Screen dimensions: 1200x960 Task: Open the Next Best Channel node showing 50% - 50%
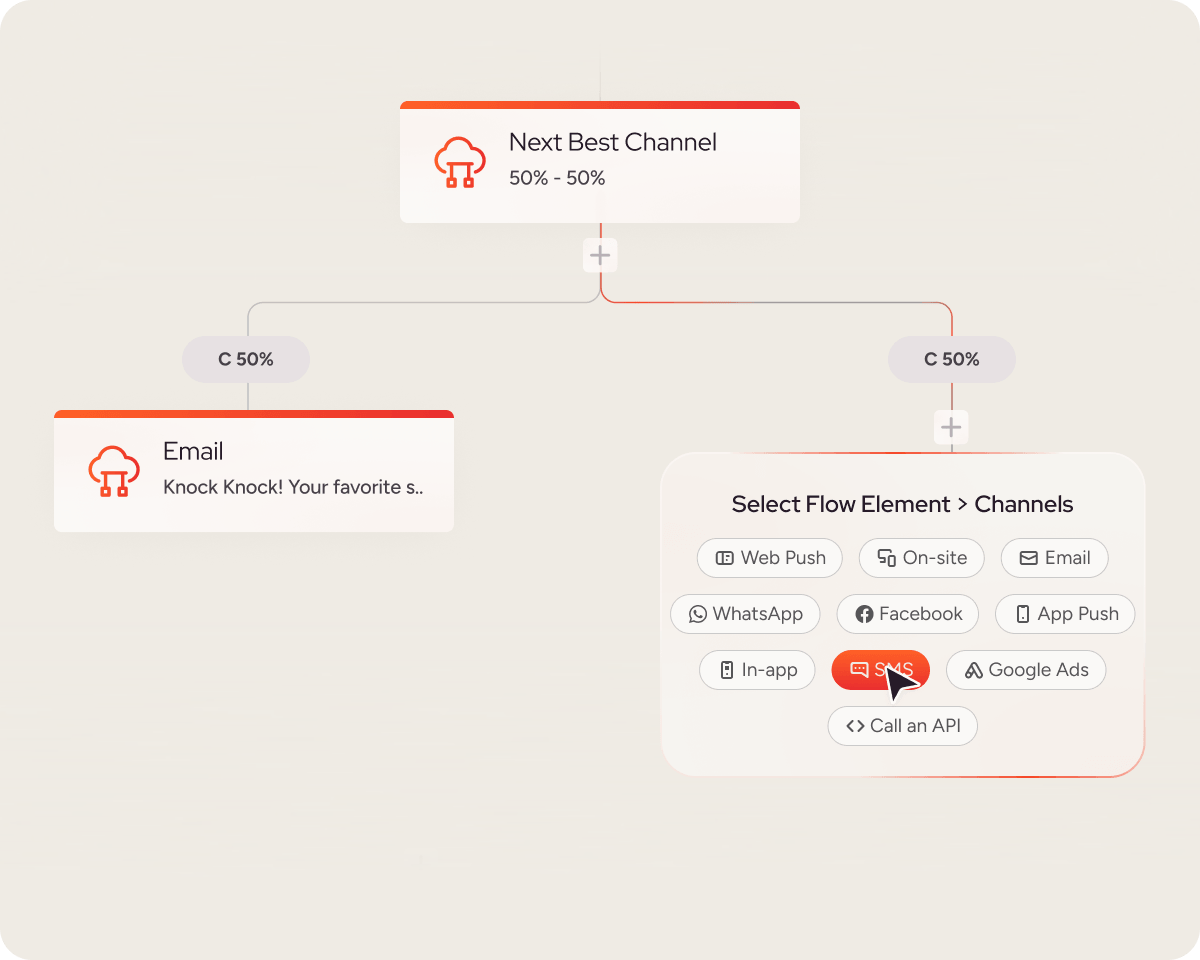click(600, 161)
